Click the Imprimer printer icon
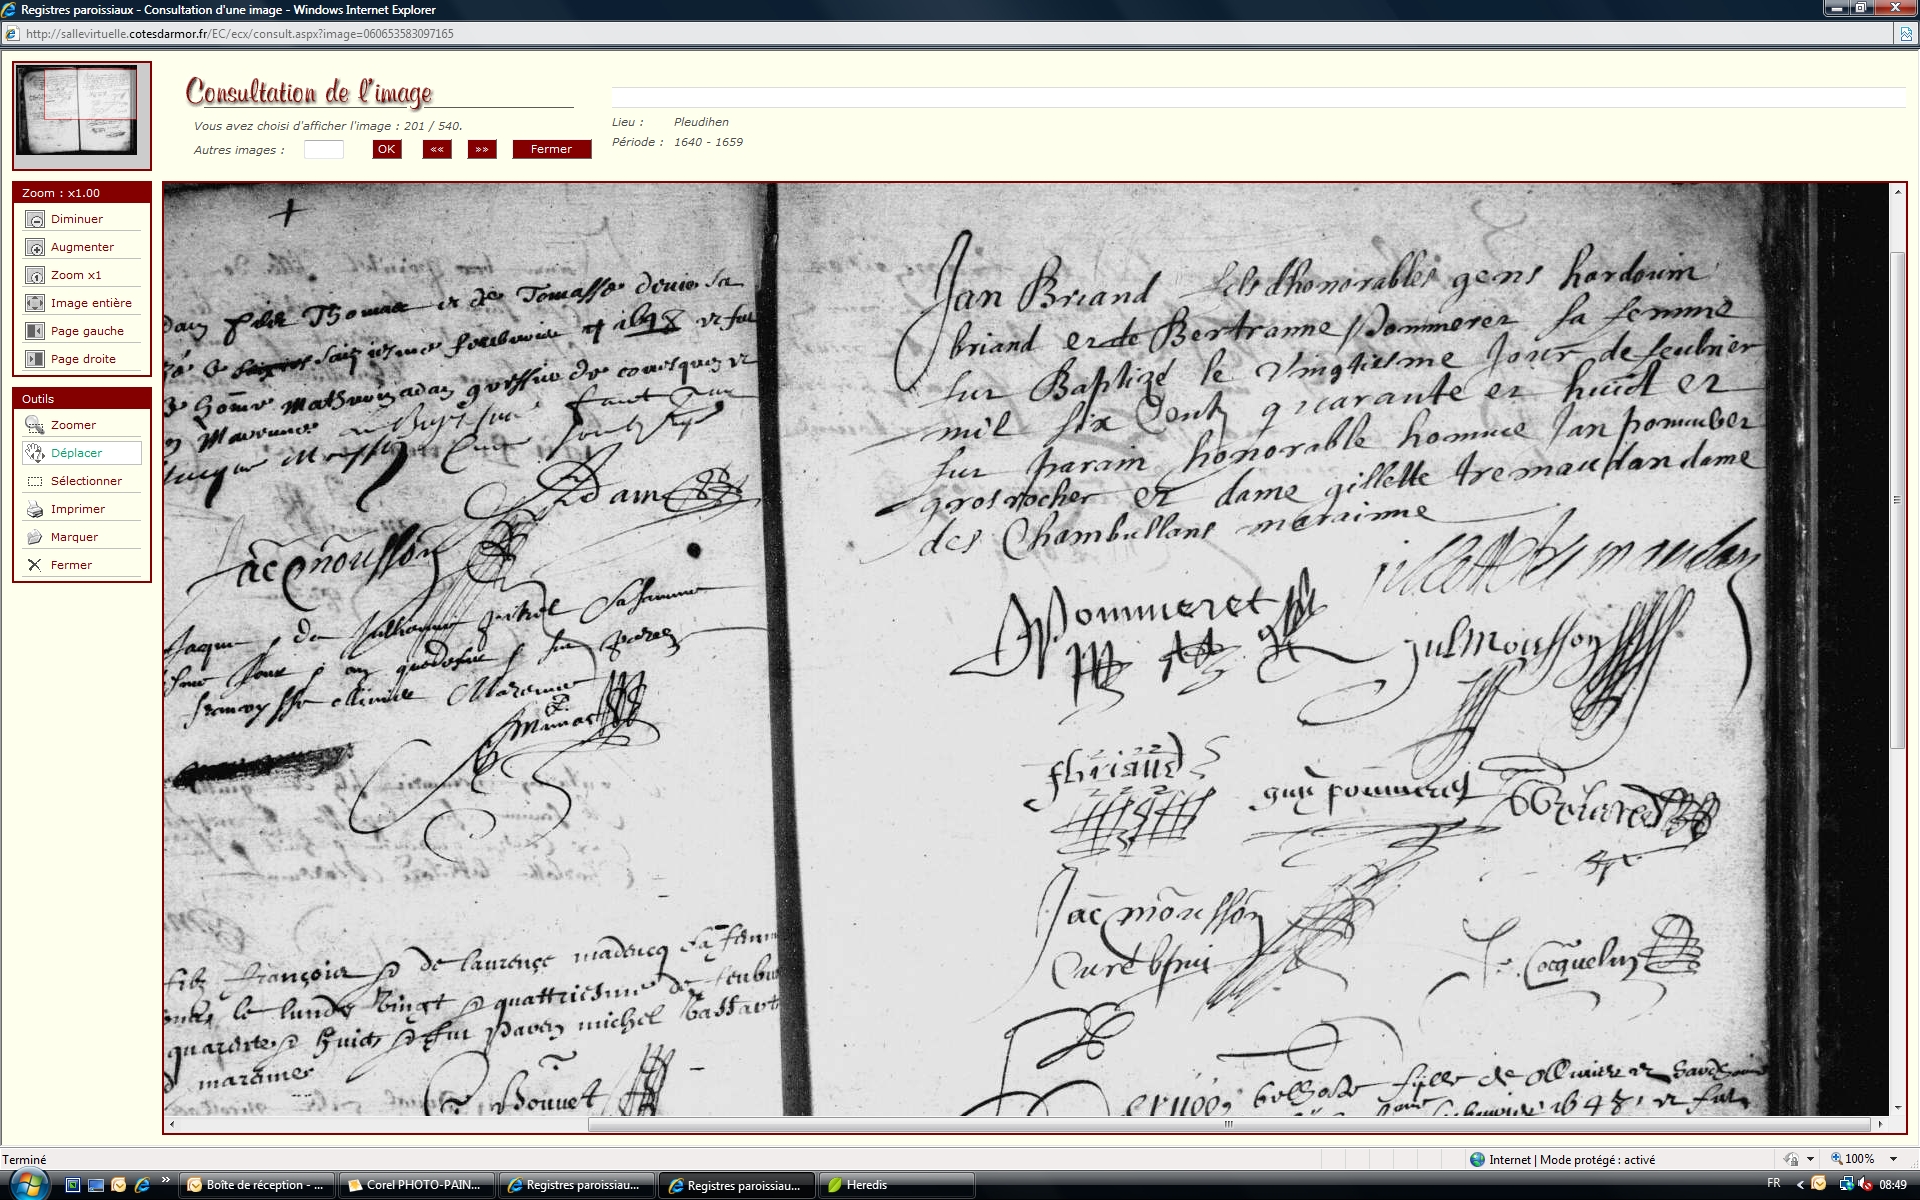 35,509
